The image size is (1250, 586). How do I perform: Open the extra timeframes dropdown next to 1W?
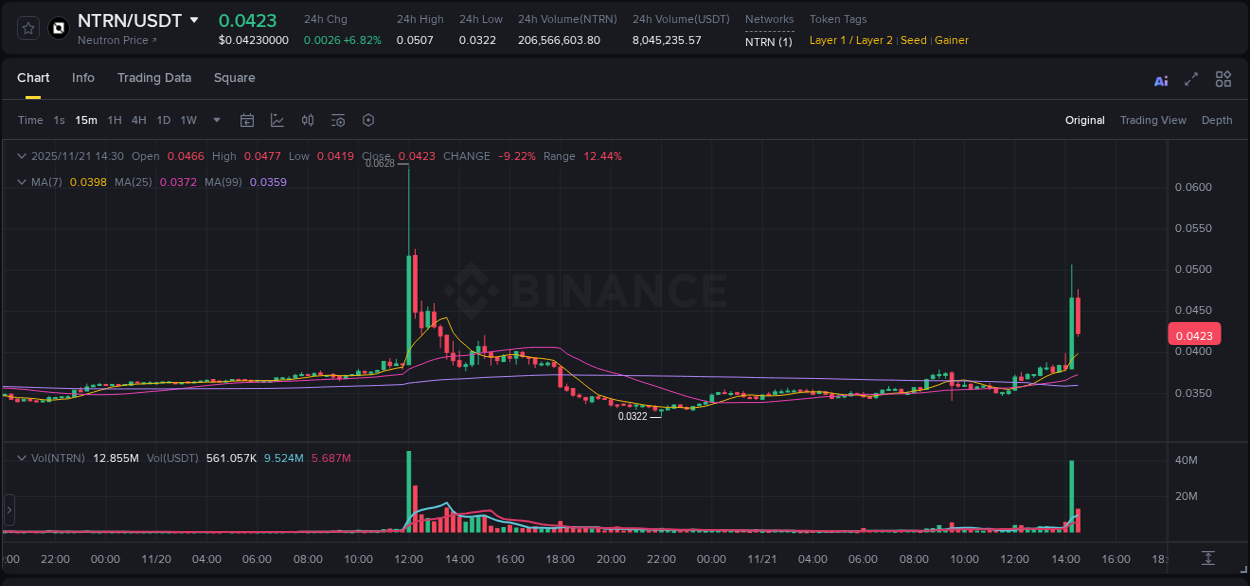[x=216, y=120]
